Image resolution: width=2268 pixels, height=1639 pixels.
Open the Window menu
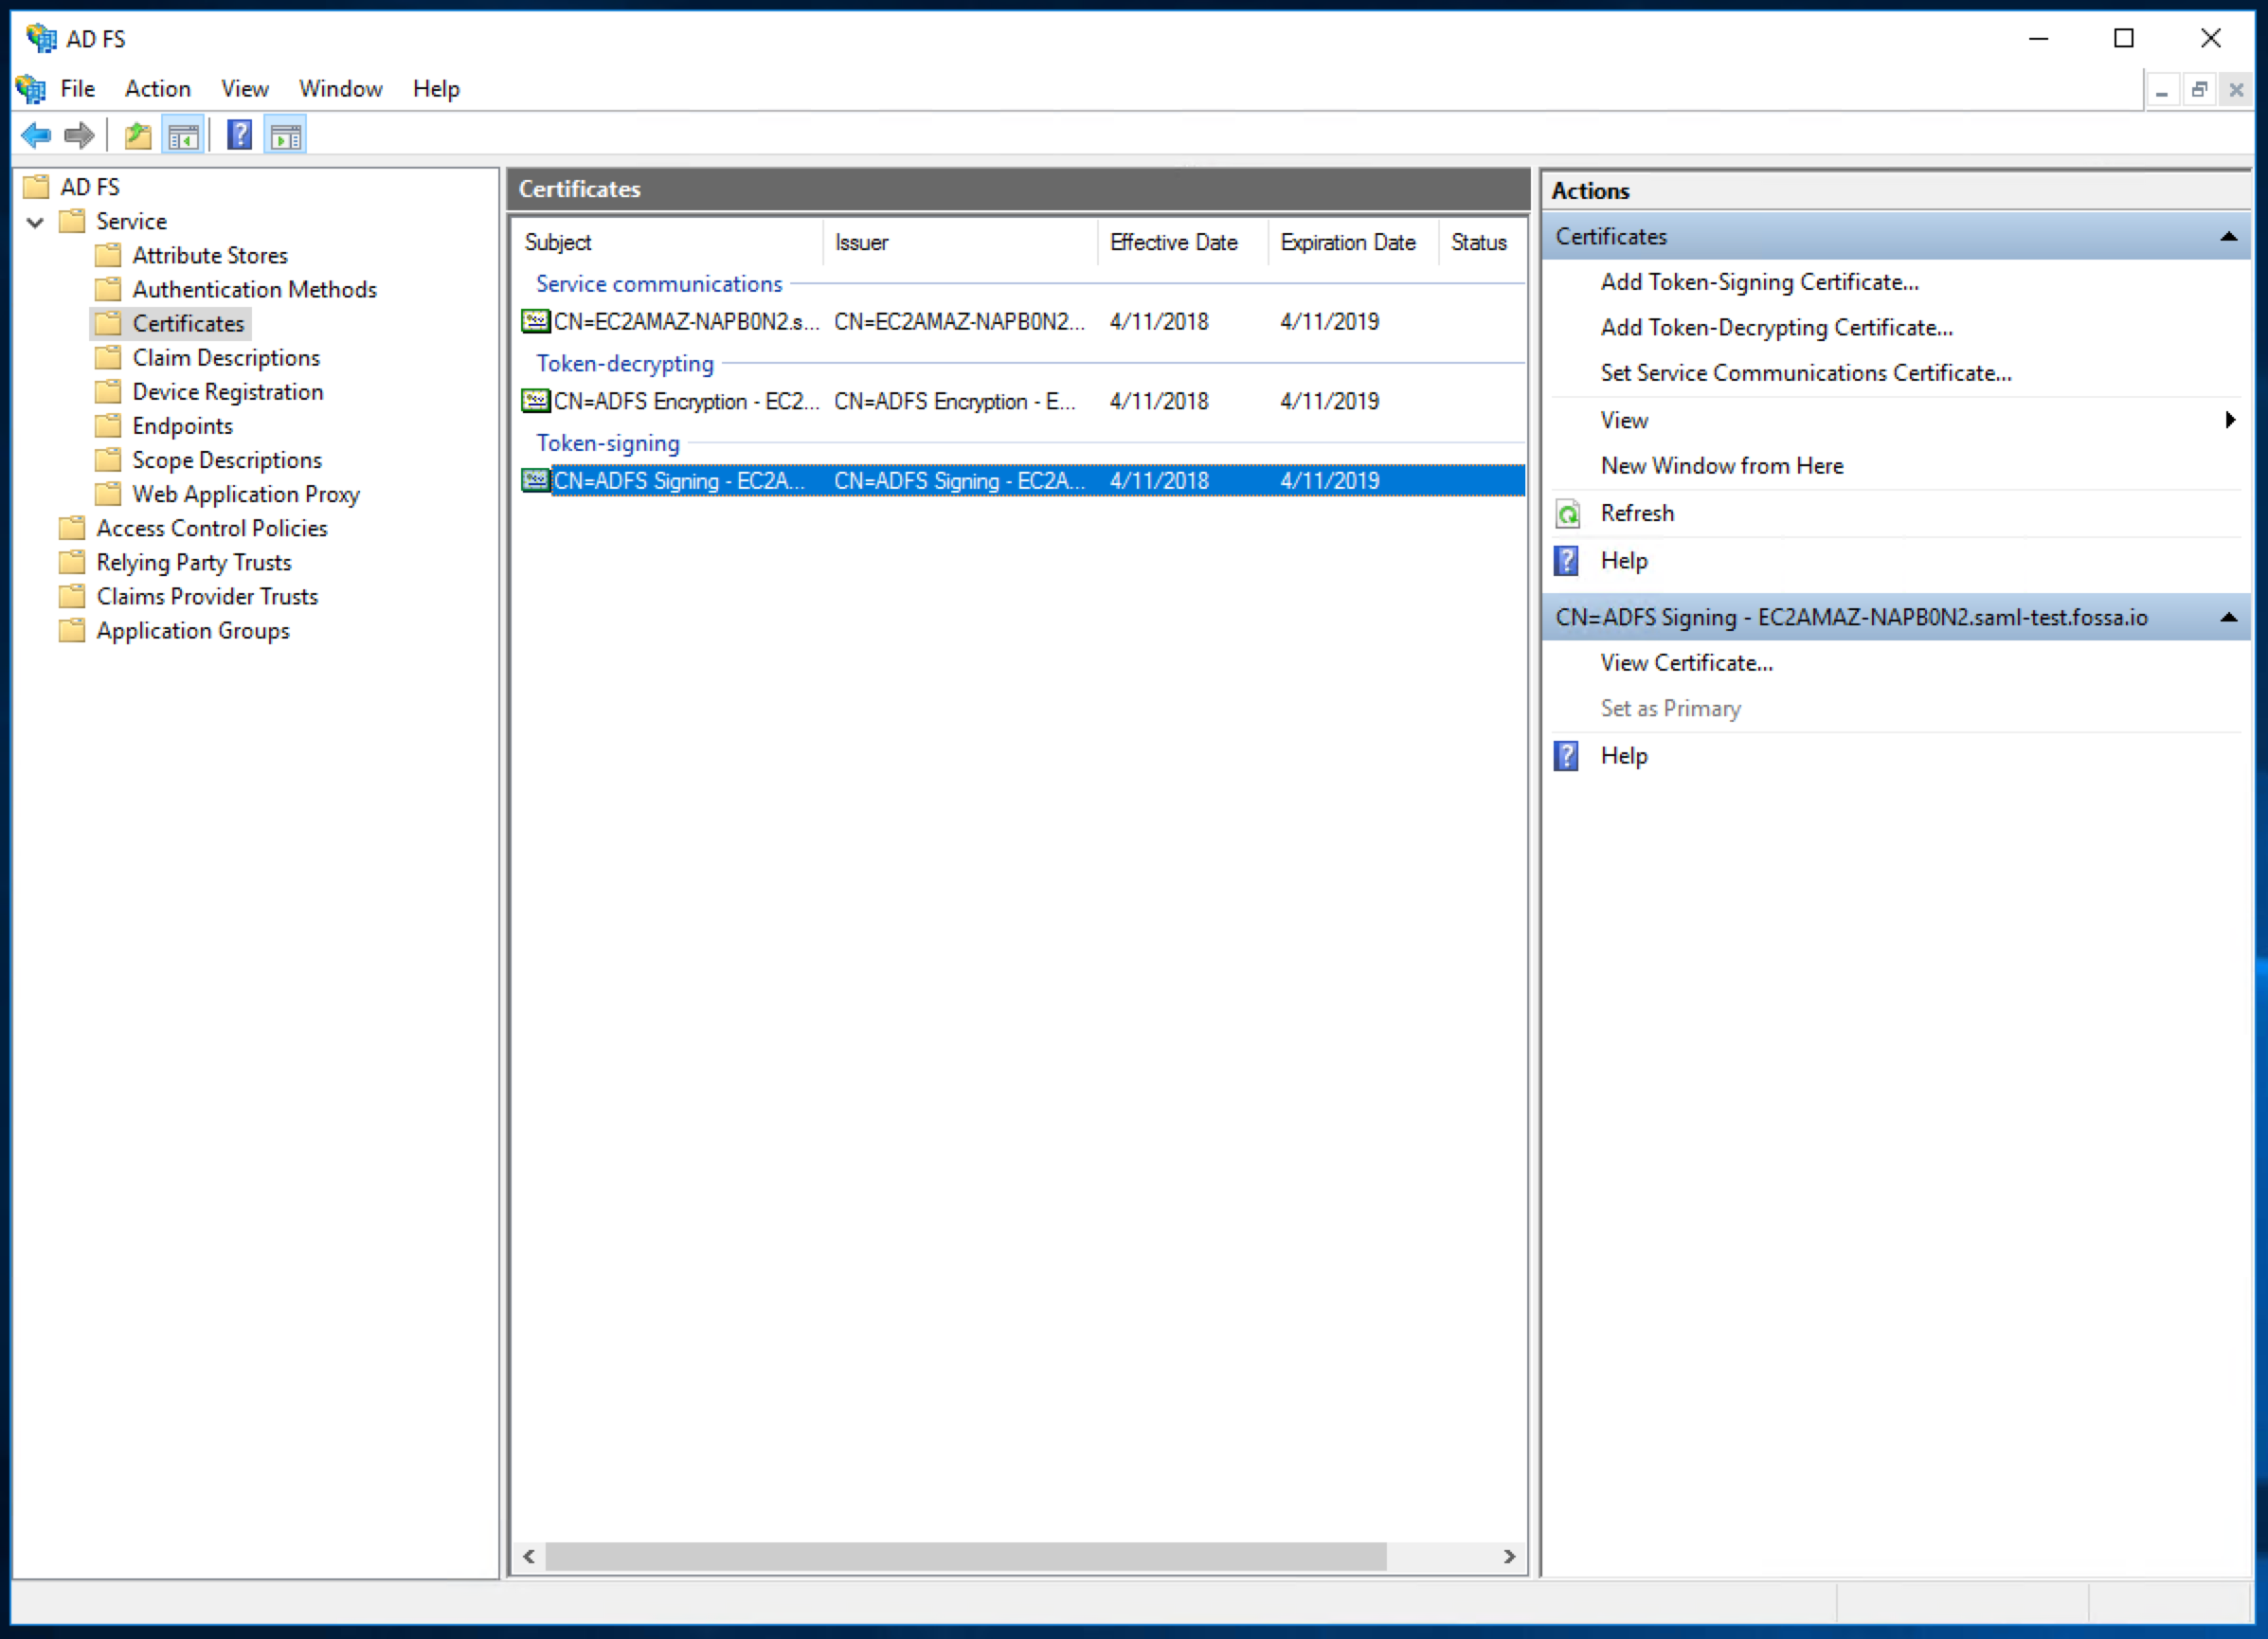(340, 89)
